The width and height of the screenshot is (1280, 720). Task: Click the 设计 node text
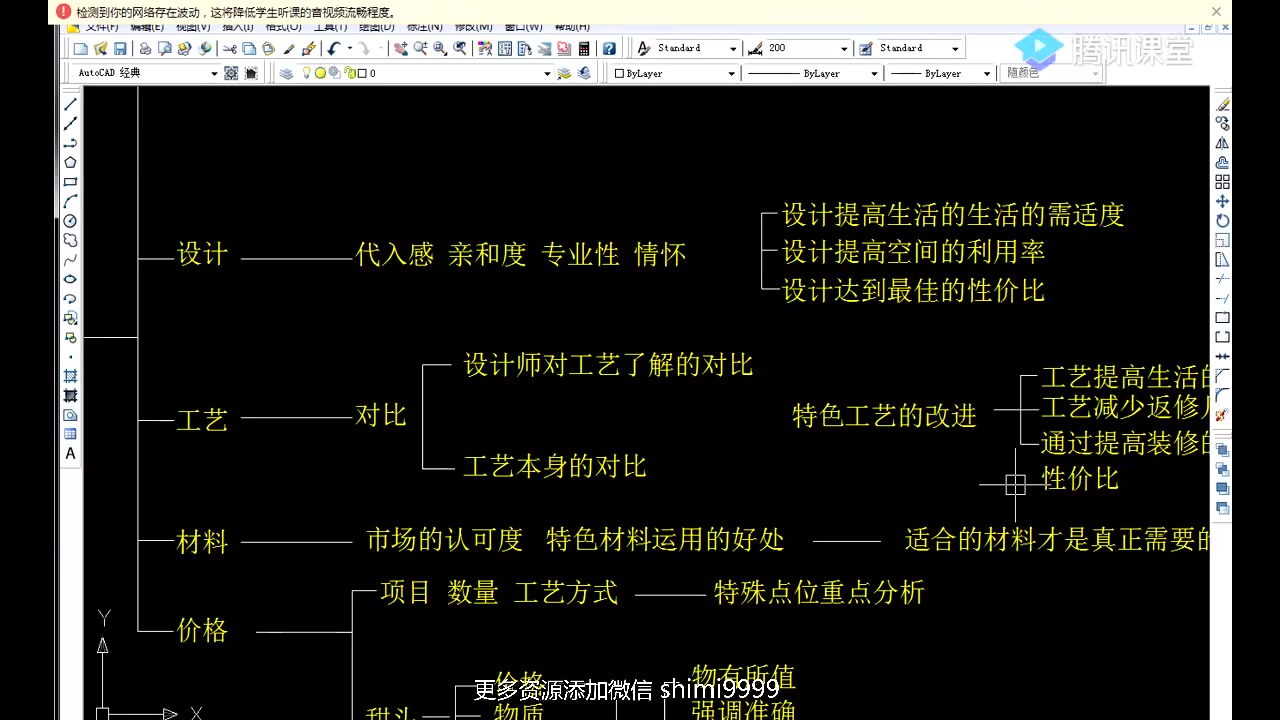click(x=203, y=254)
